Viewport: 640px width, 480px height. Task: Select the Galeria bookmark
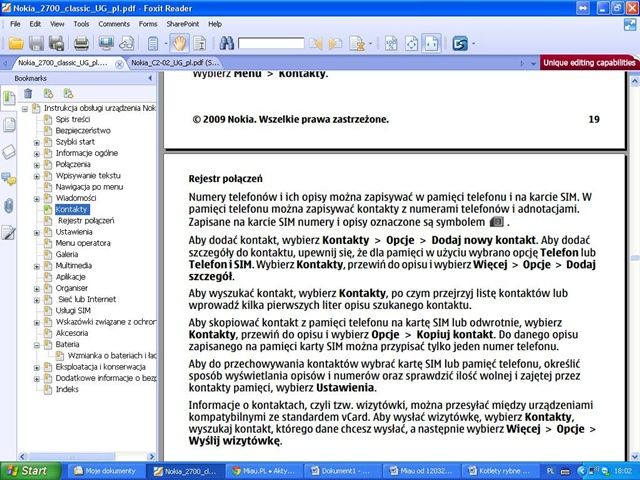[67, 254]
